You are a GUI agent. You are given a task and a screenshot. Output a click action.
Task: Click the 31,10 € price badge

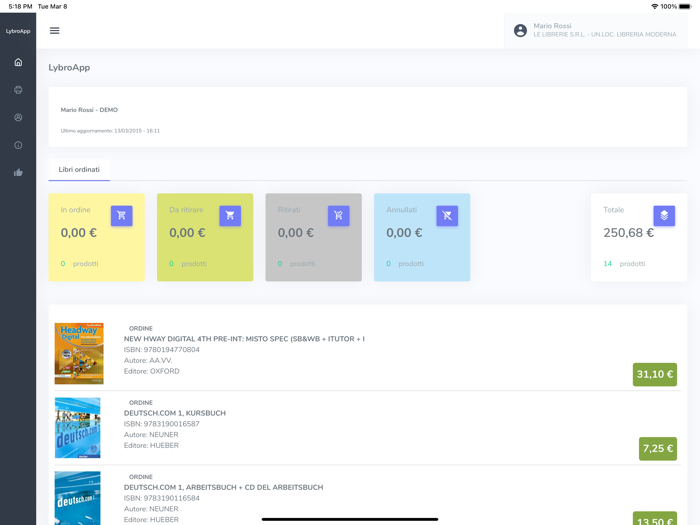click(654, 374)
